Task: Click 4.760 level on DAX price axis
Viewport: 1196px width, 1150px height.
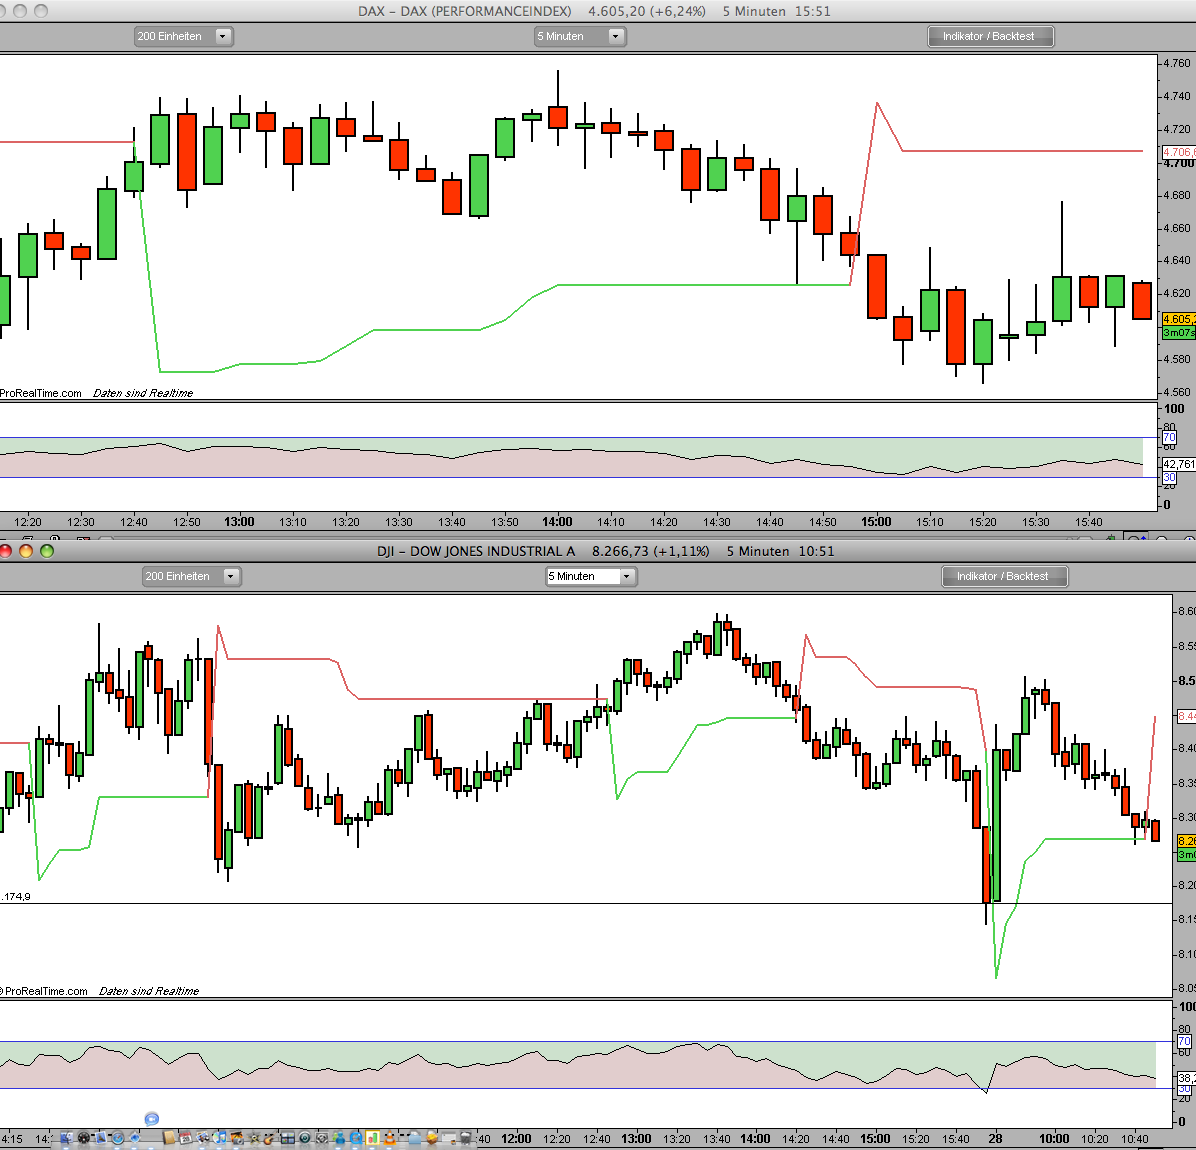Action: click(1176, 63)
